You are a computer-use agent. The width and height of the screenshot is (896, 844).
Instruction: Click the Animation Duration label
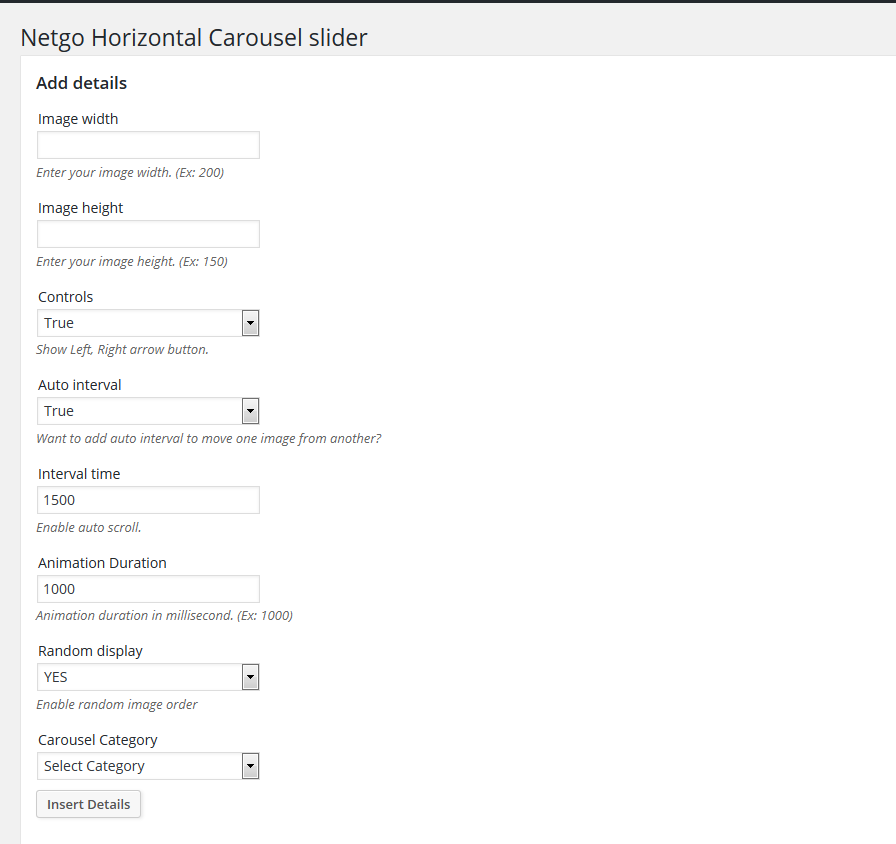tap(102, 563)
